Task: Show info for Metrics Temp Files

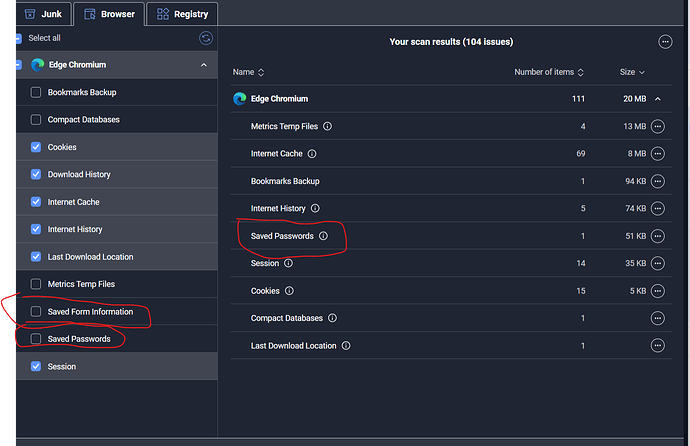Action: pos(327,126)
